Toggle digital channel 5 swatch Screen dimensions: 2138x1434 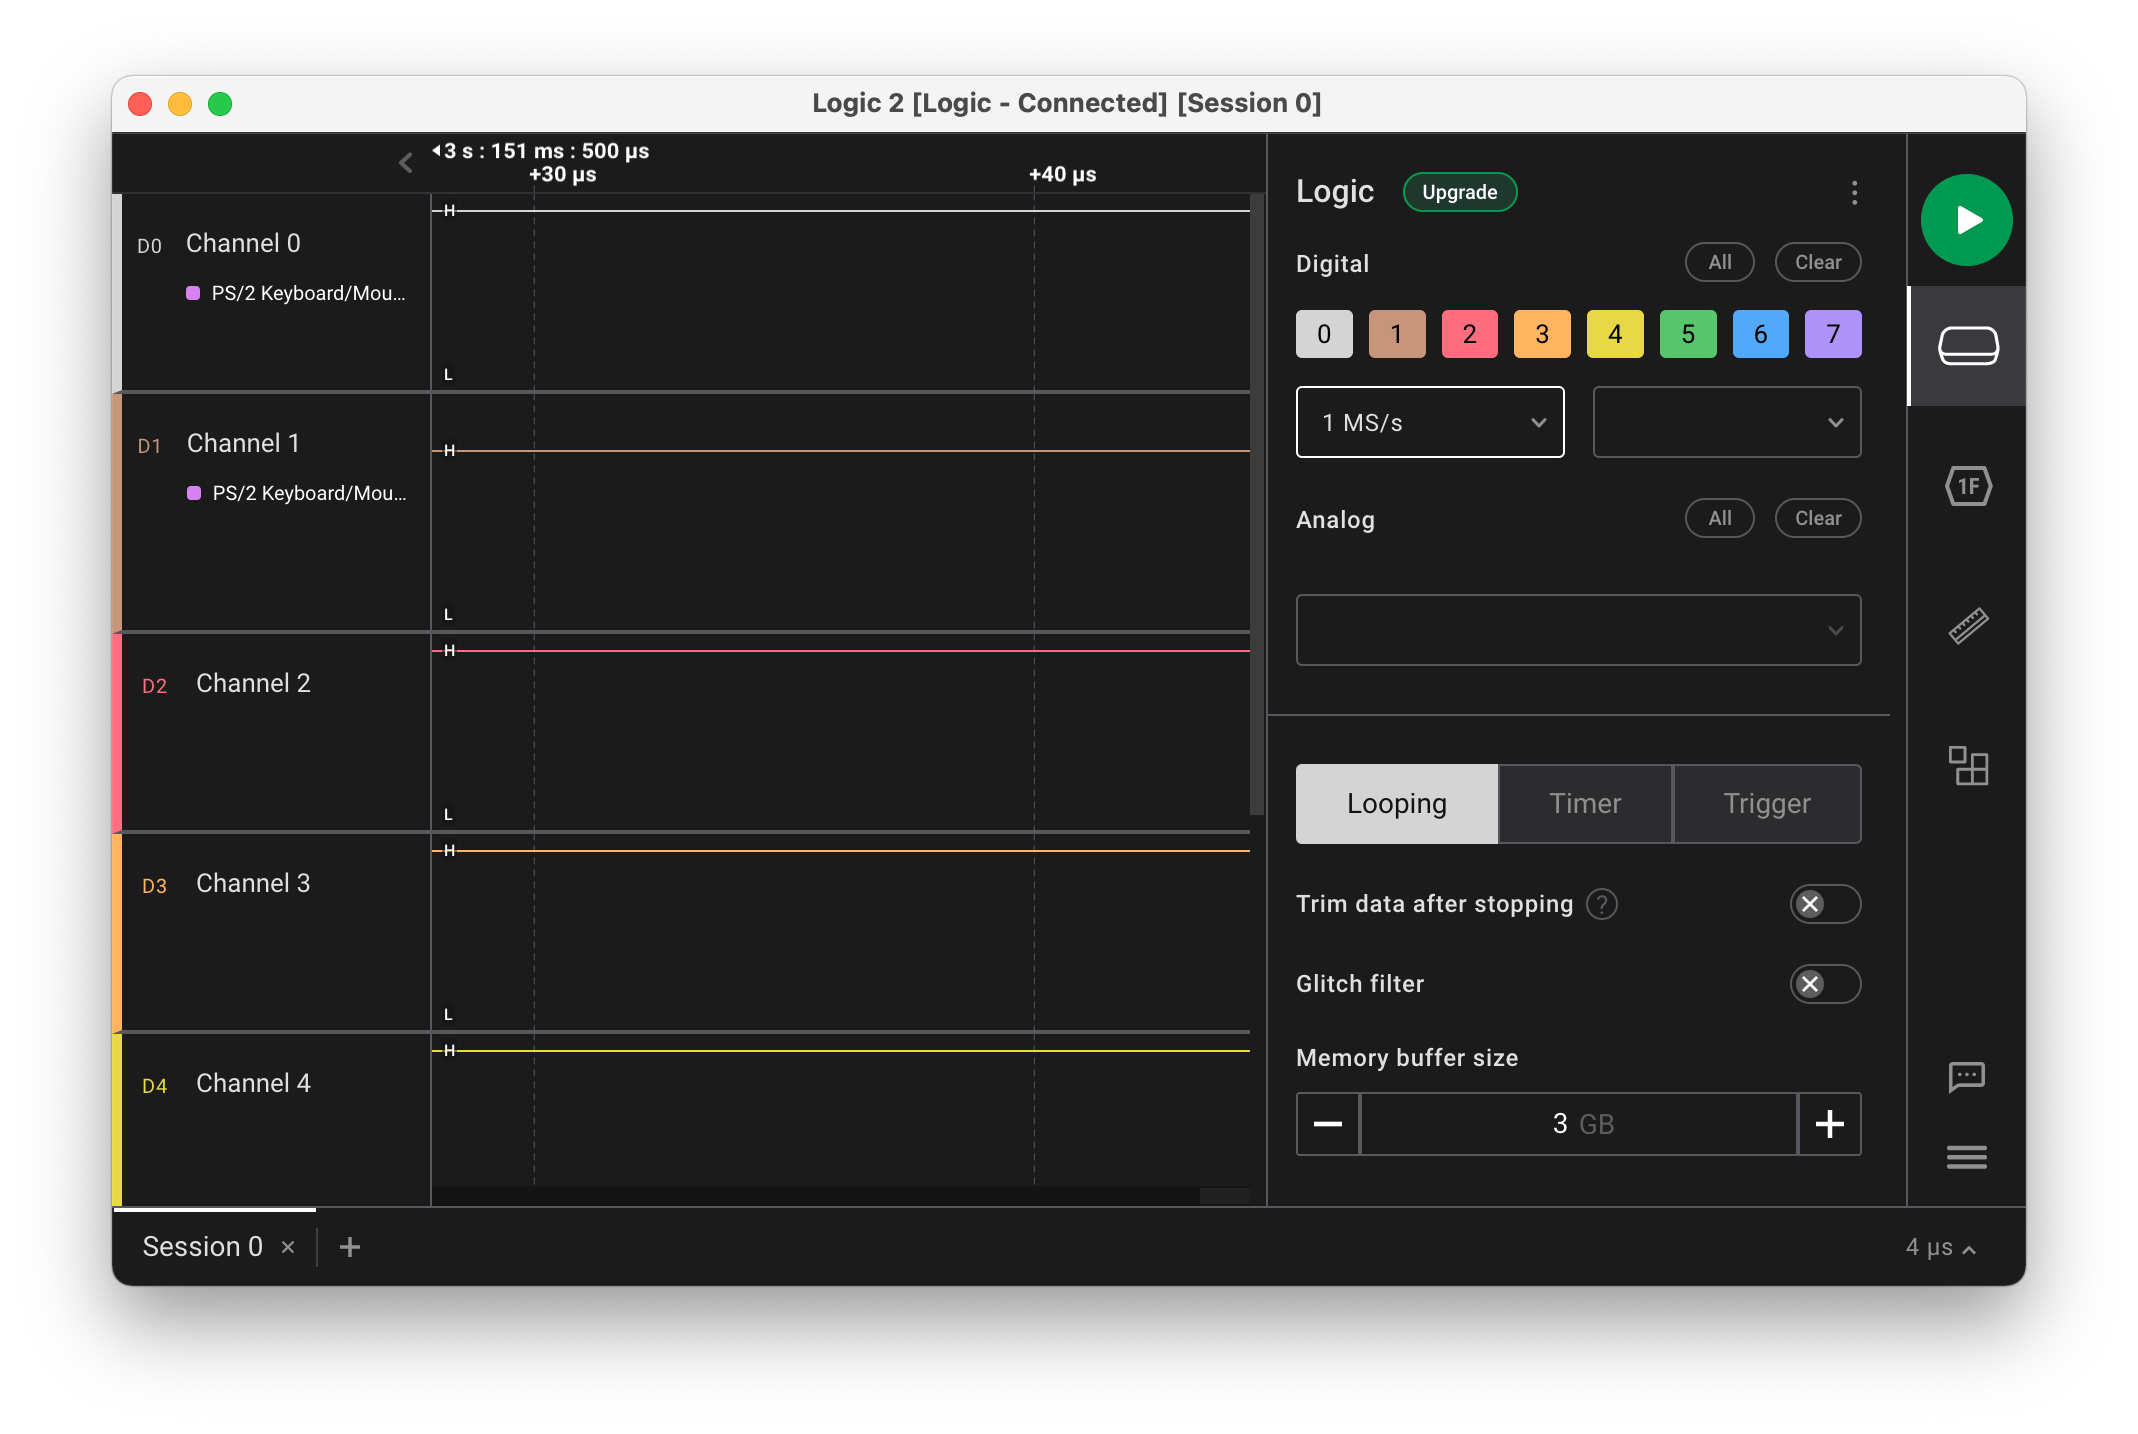(1688, 334)
